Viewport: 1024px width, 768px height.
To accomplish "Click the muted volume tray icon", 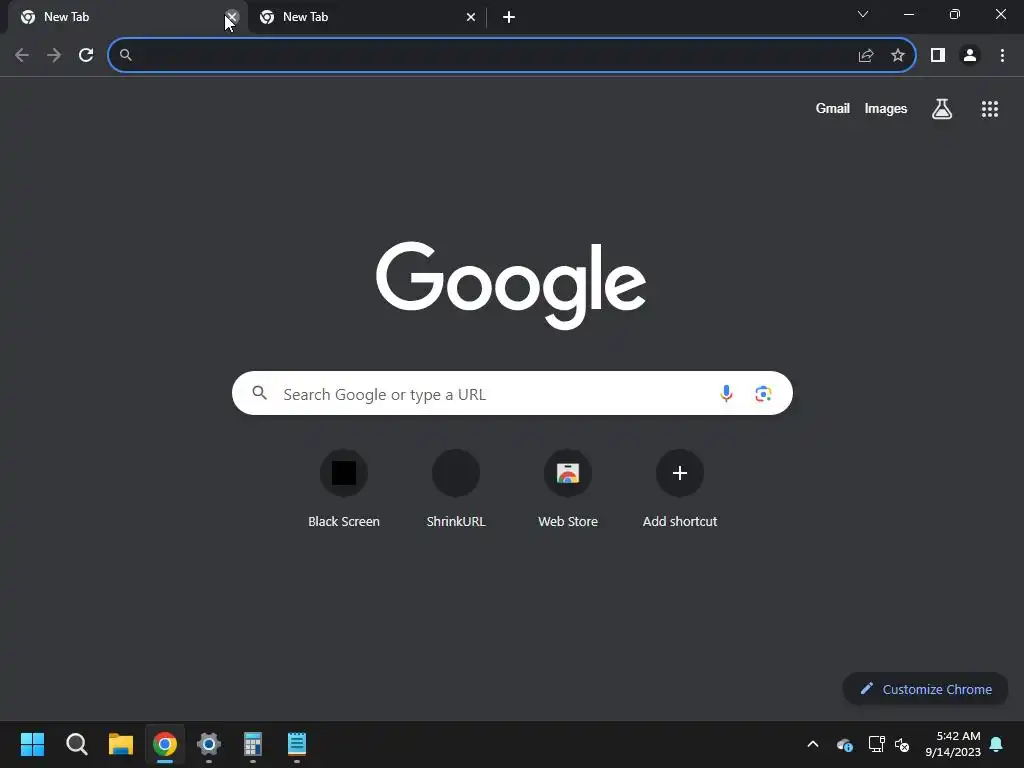I will [x=902, y=744].
